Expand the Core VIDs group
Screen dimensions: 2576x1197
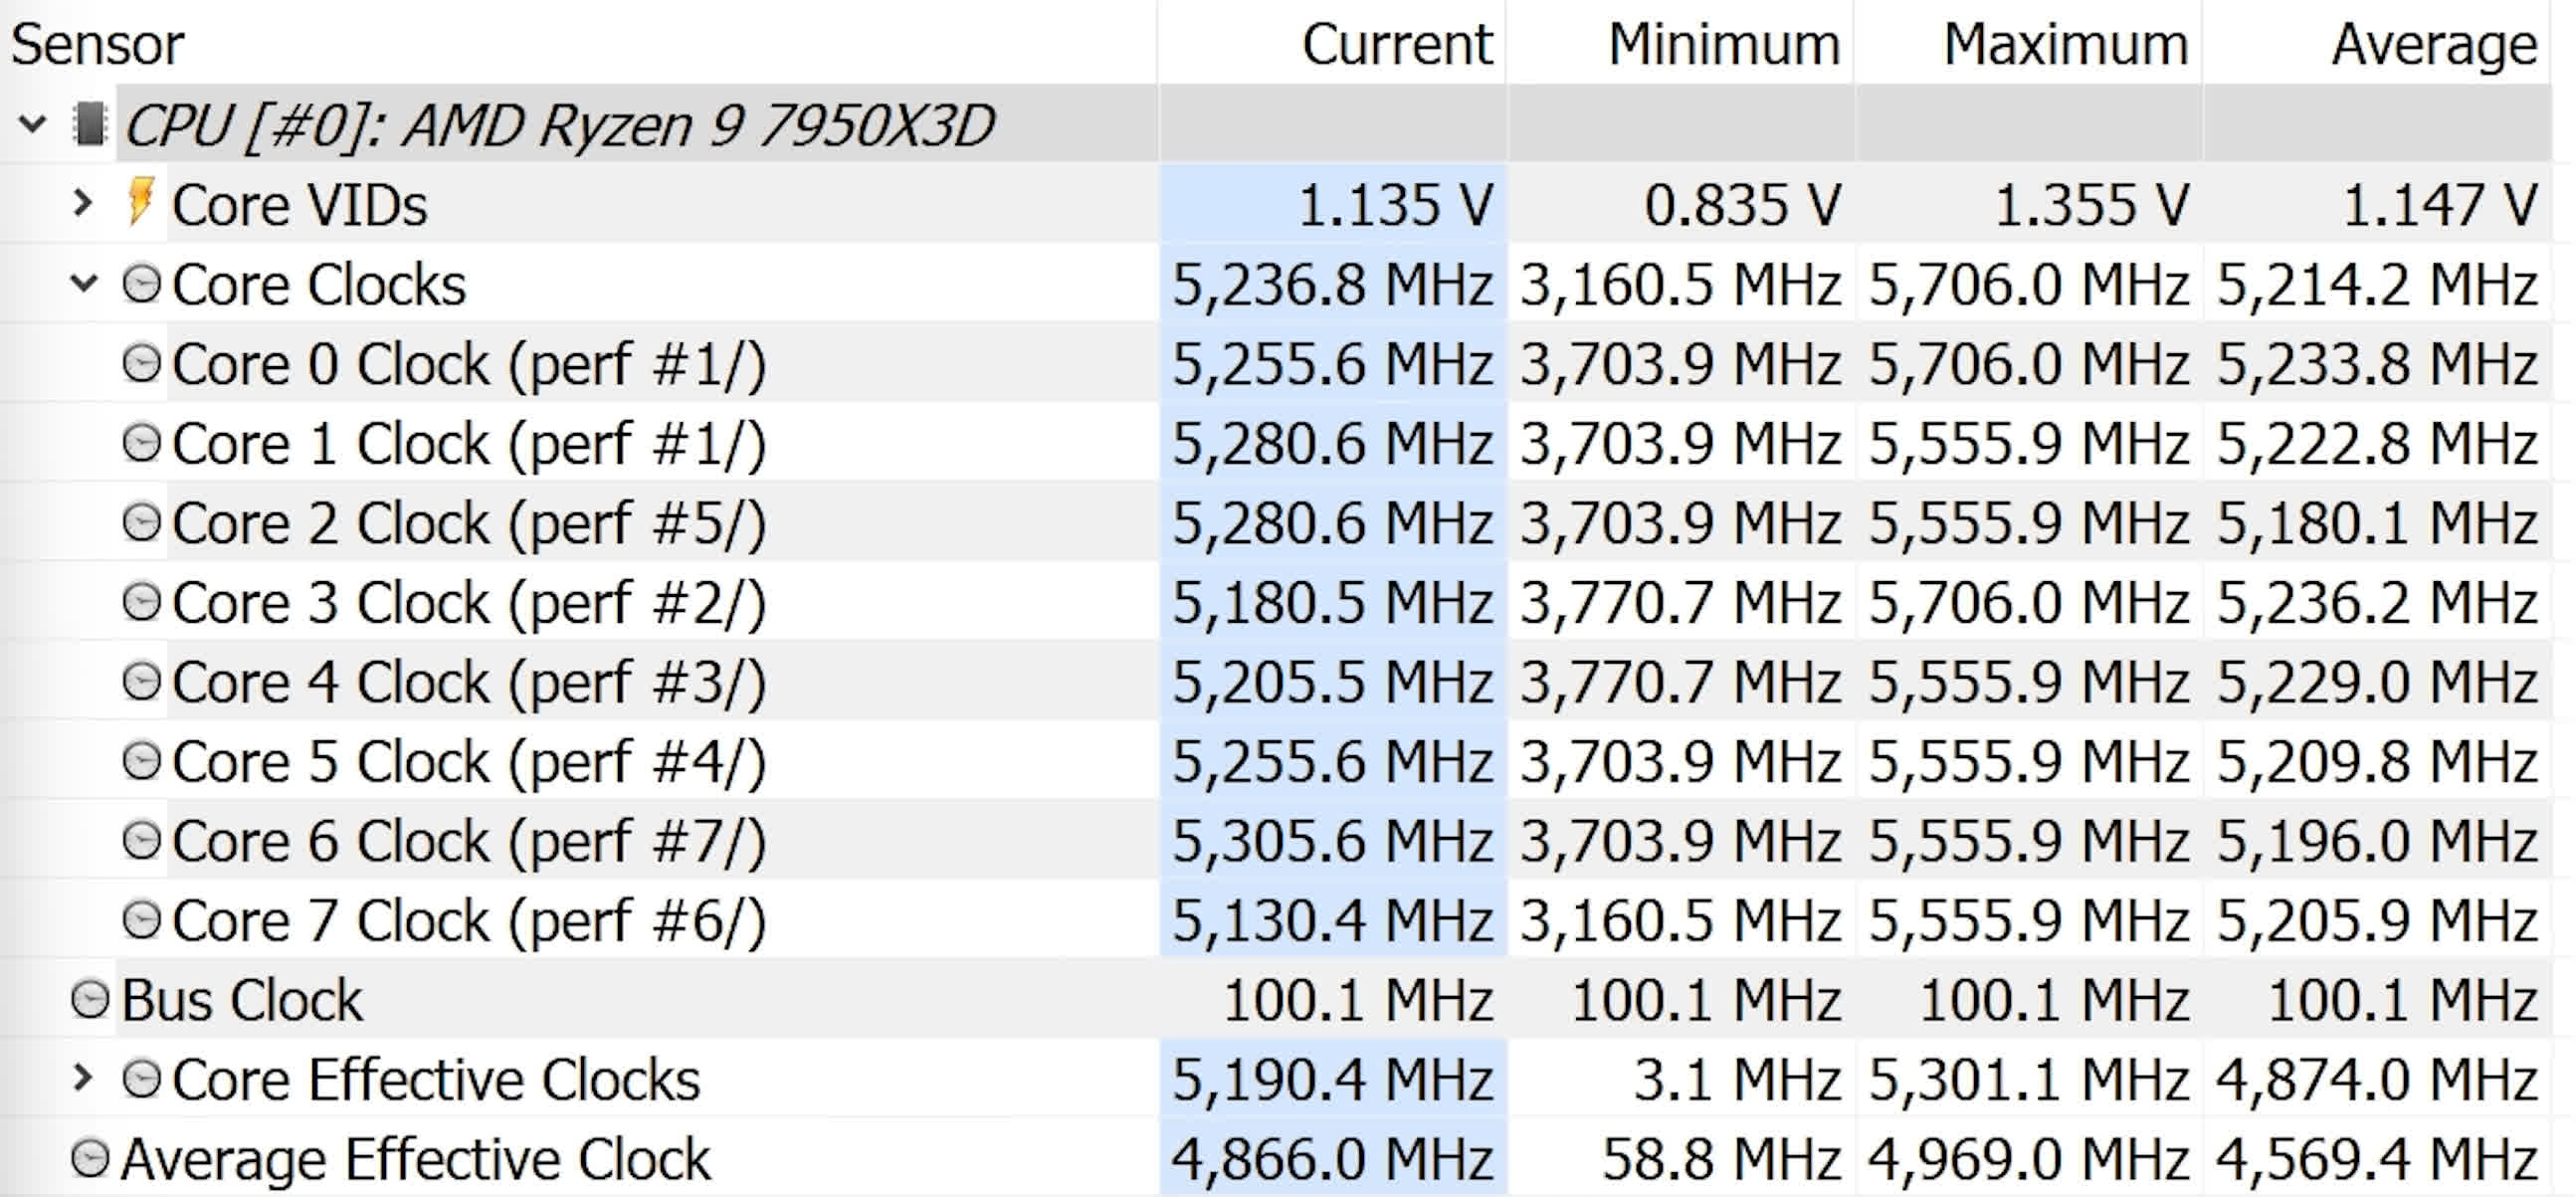83,204
